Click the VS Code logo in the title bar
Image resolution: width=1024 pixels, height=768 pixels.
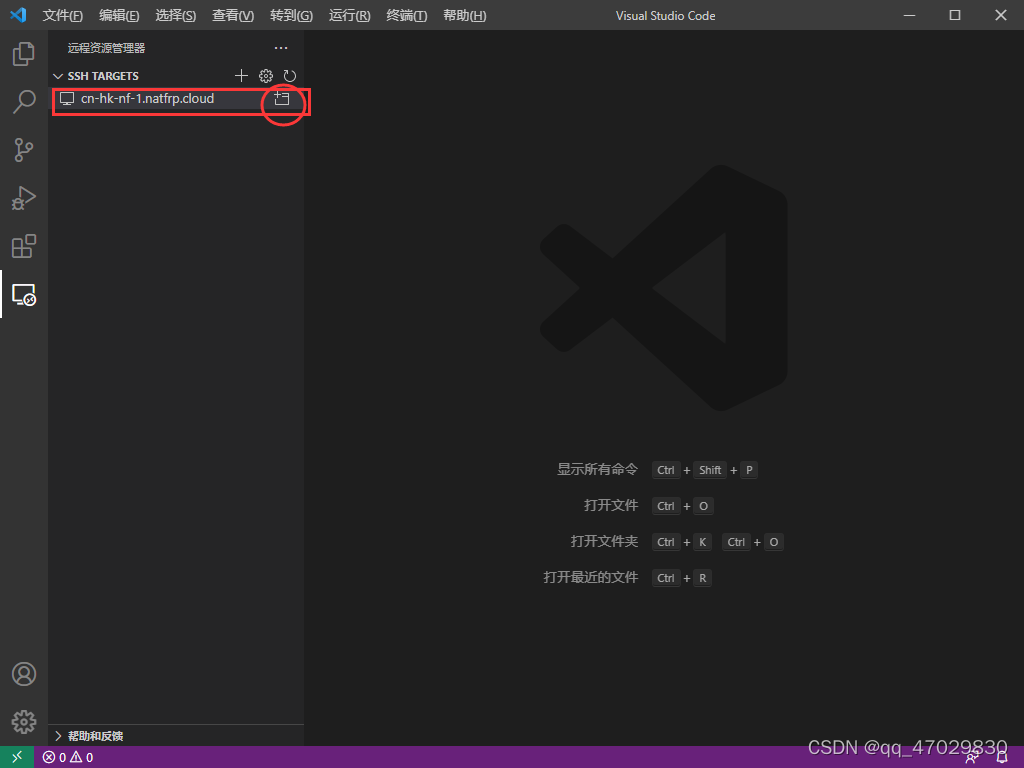click(x=18, y=14)
